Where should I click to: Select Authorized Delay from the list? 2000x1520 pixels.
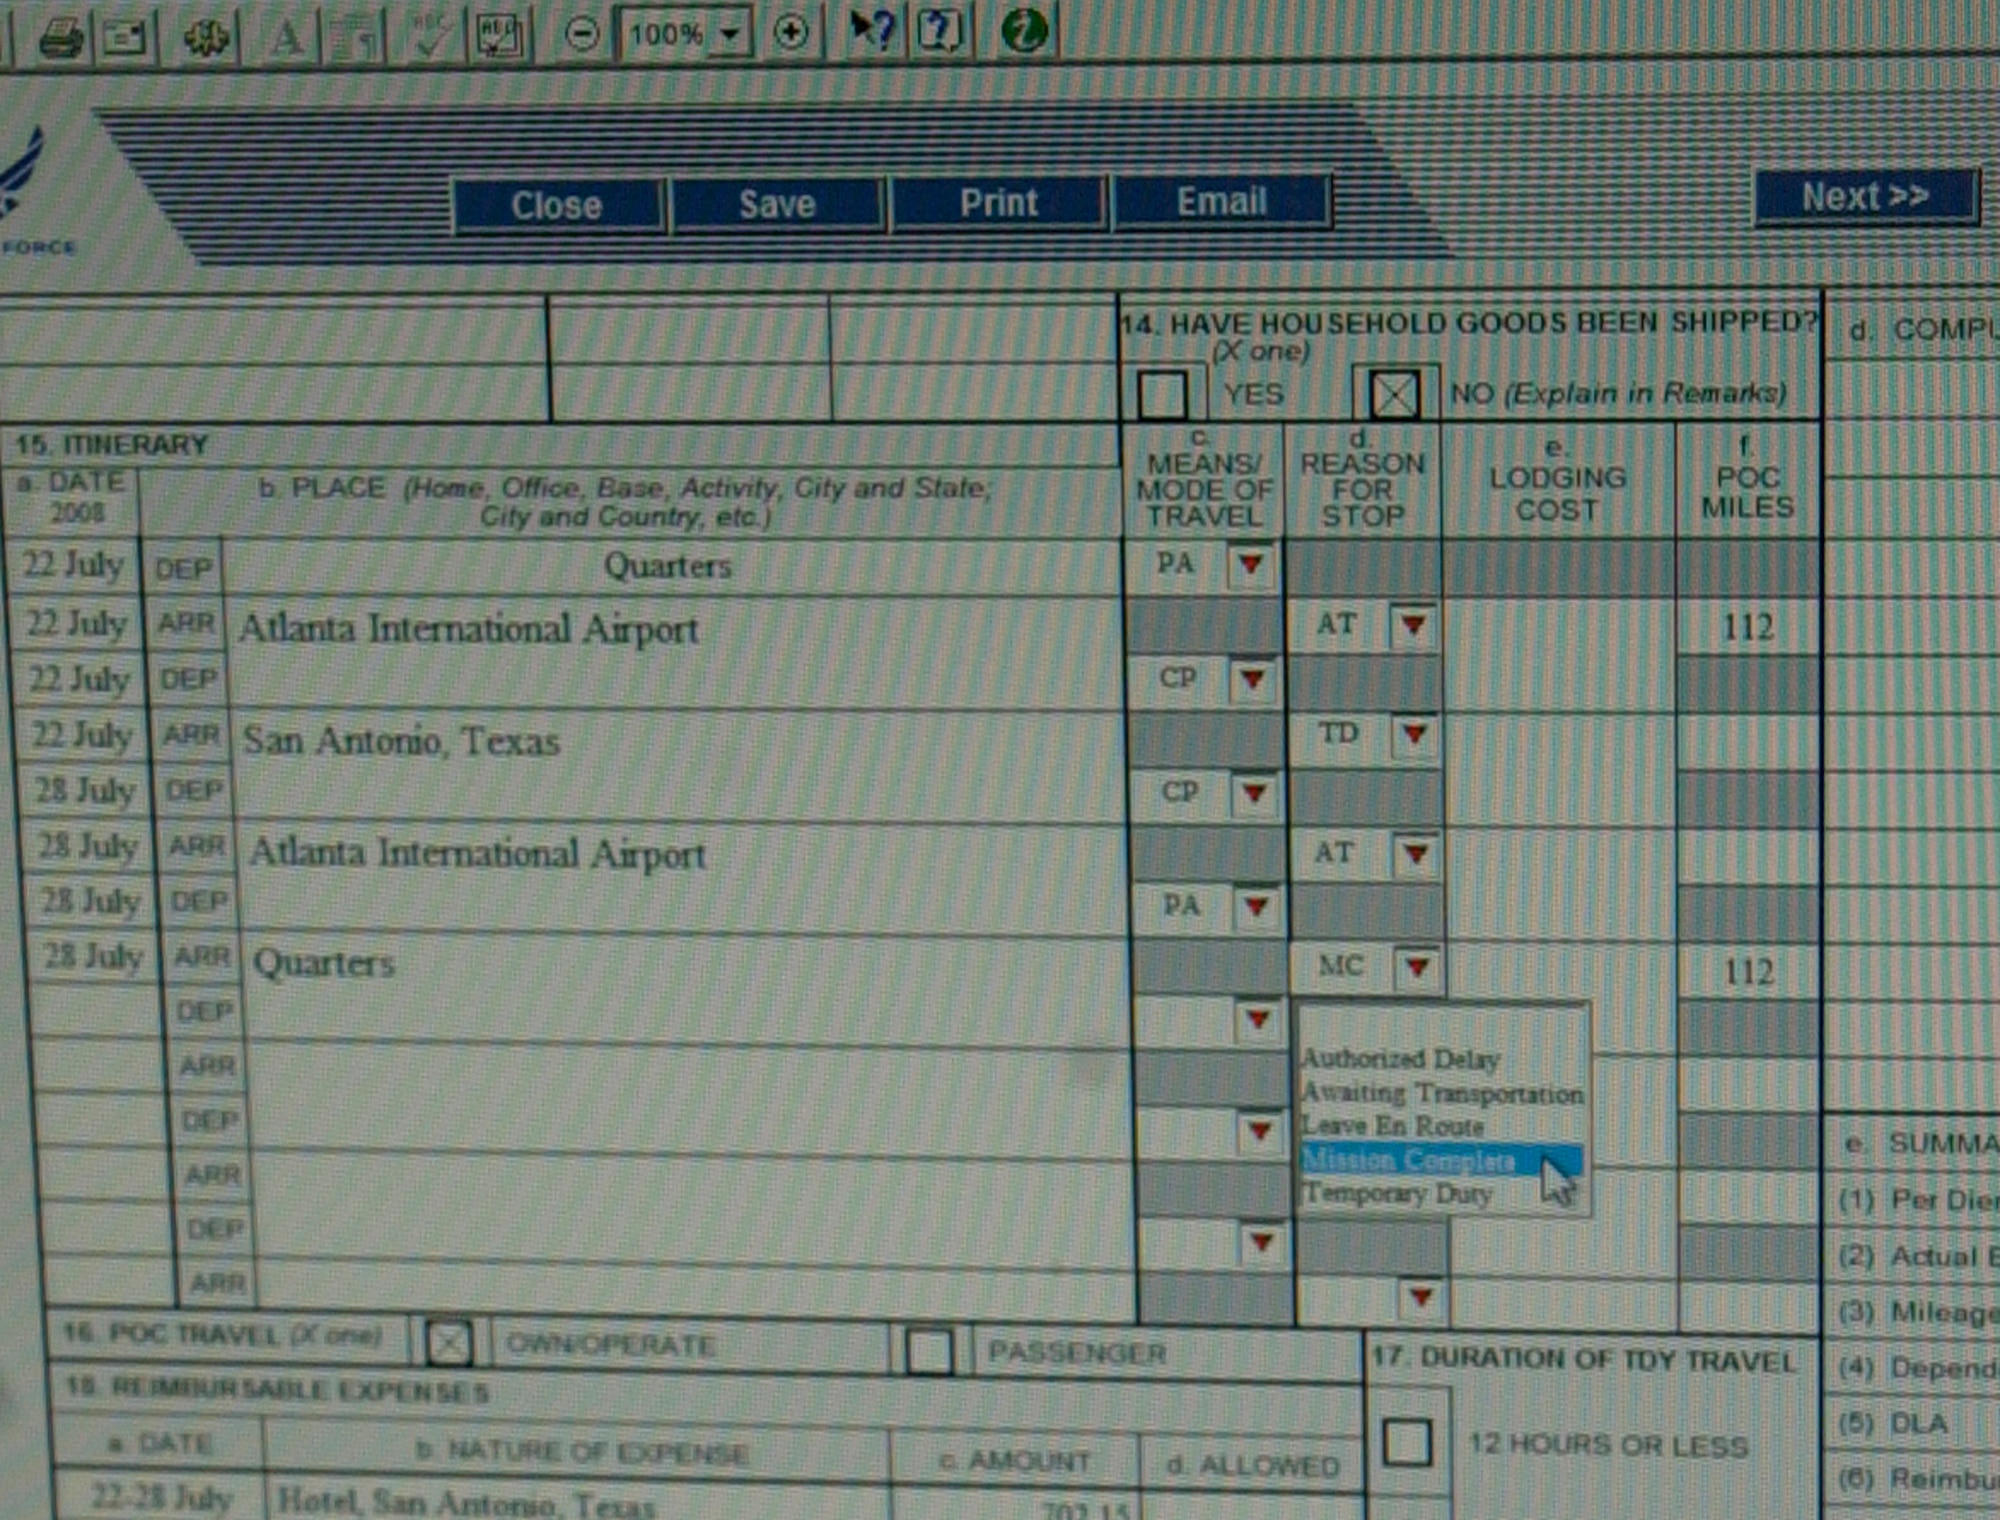[1400, 1058]
